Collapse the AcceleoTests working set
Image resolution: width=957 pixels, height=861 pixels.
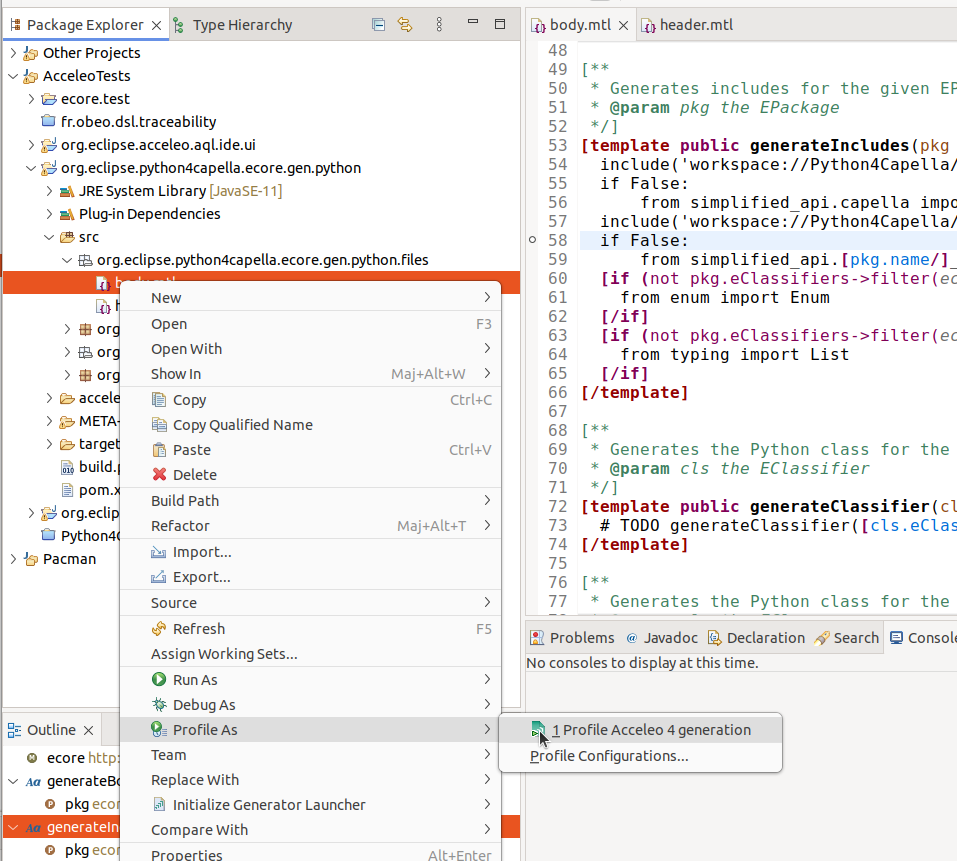point(13,76)
